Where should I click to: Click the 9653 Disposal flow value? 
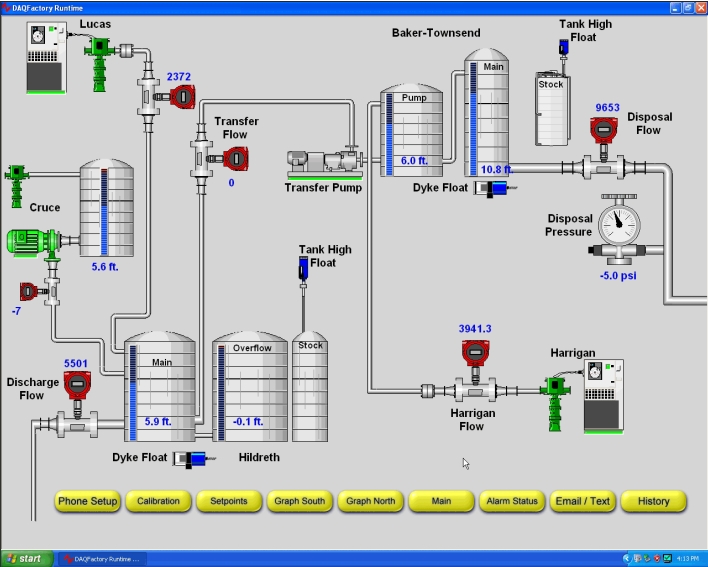pyautogui.click(x=607, y=107)
